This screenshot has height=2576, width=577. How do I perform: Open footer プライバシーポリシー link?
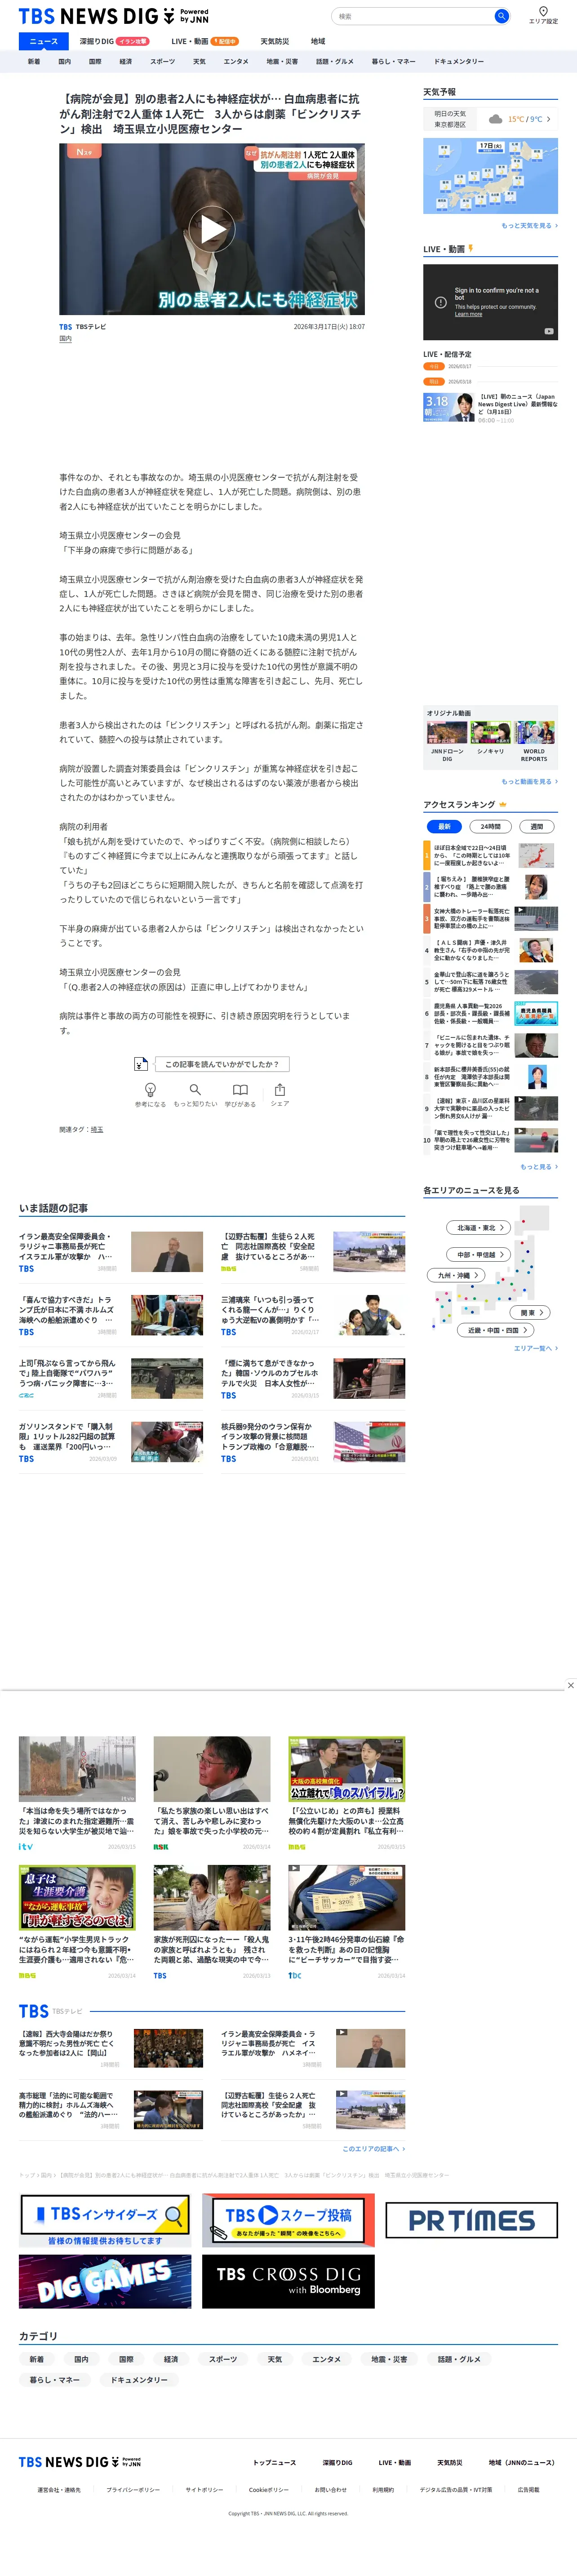(133, 2490)
